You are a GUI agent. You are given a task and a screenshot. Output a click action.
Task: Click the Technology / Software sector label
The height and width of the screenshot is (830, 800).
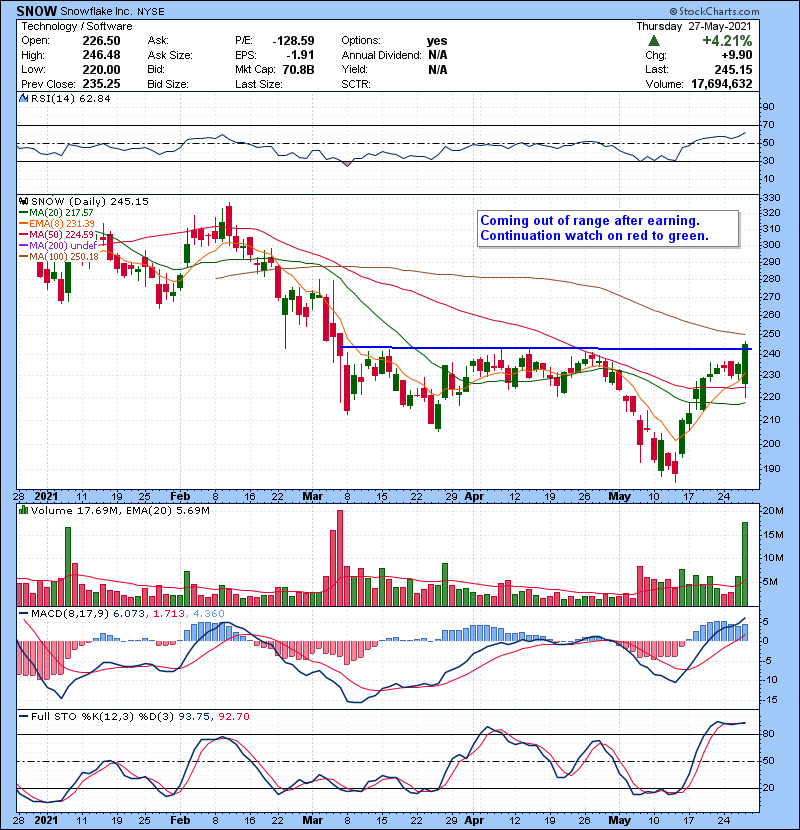tap(76, 26)
